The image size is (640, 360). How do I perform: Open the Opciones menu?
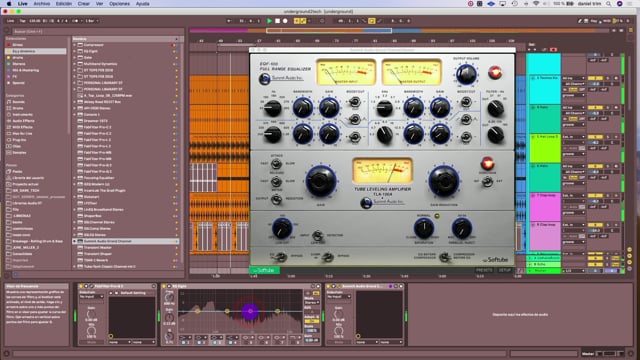(119, 4)
